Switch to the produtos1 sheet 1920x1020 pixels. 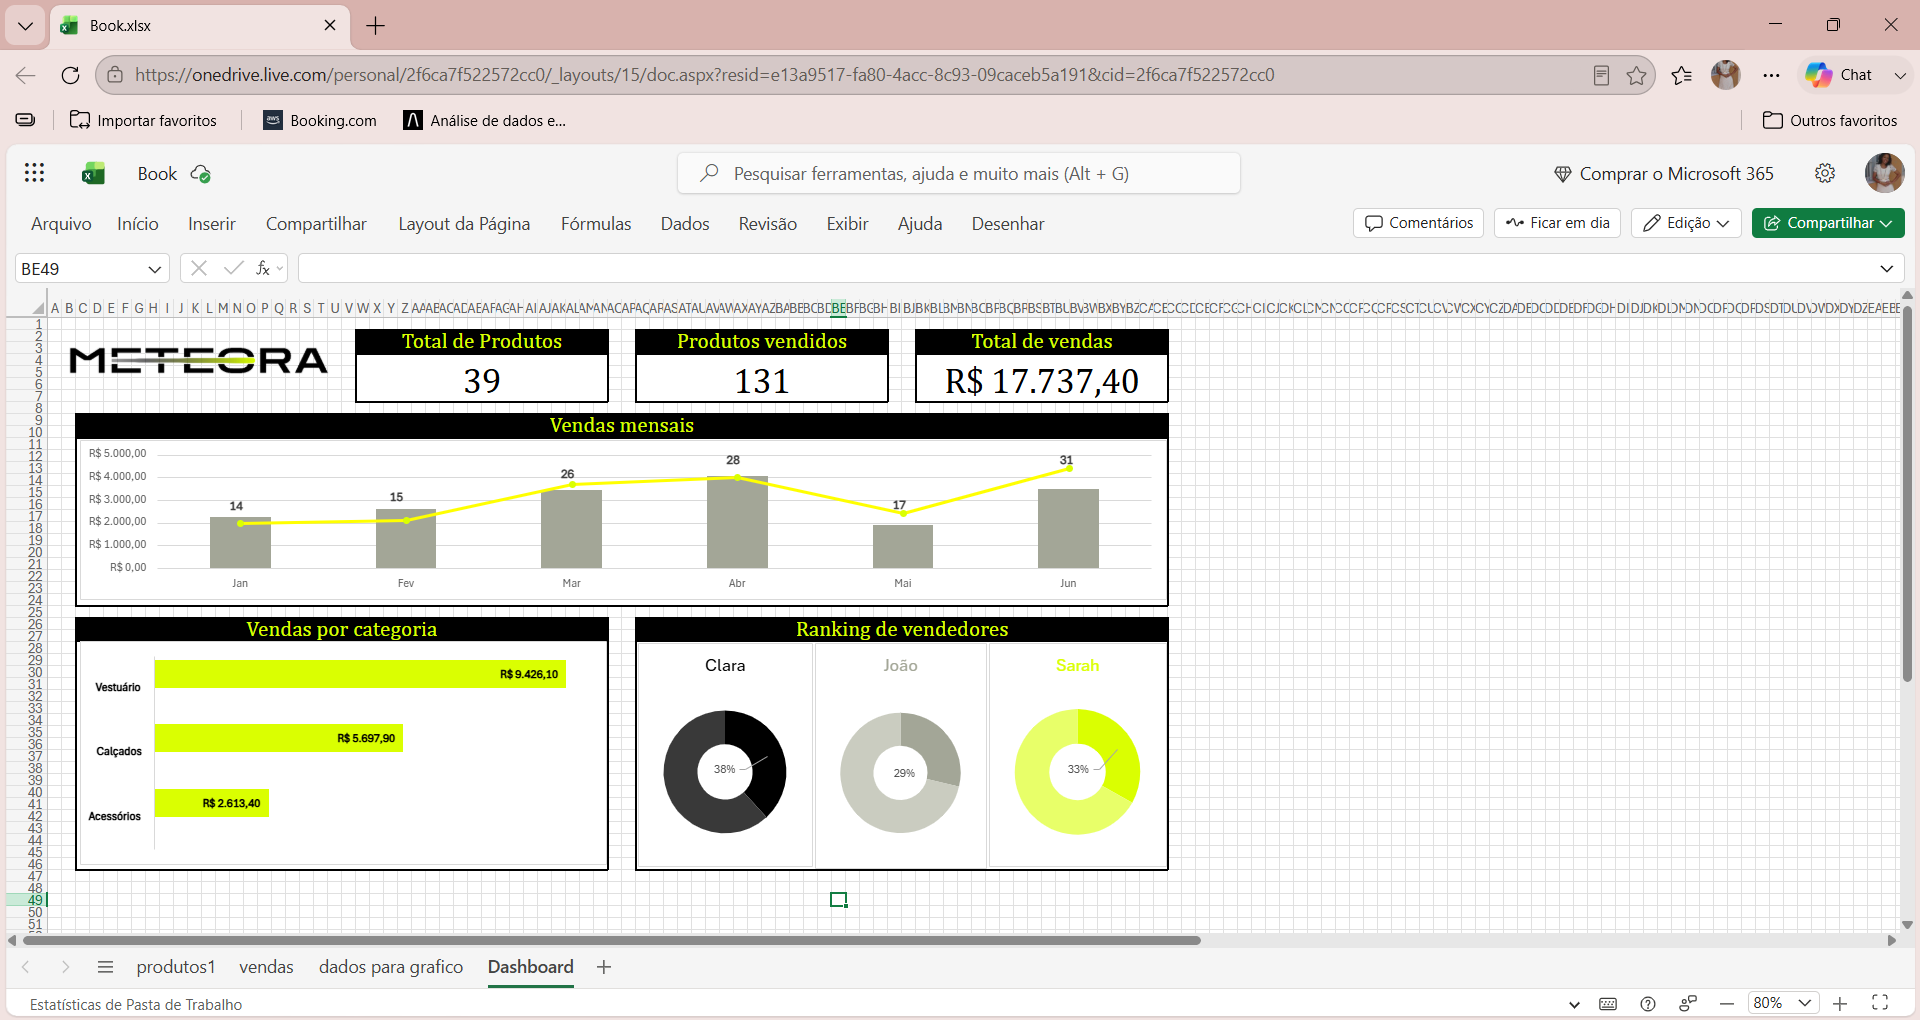point(176,967)
